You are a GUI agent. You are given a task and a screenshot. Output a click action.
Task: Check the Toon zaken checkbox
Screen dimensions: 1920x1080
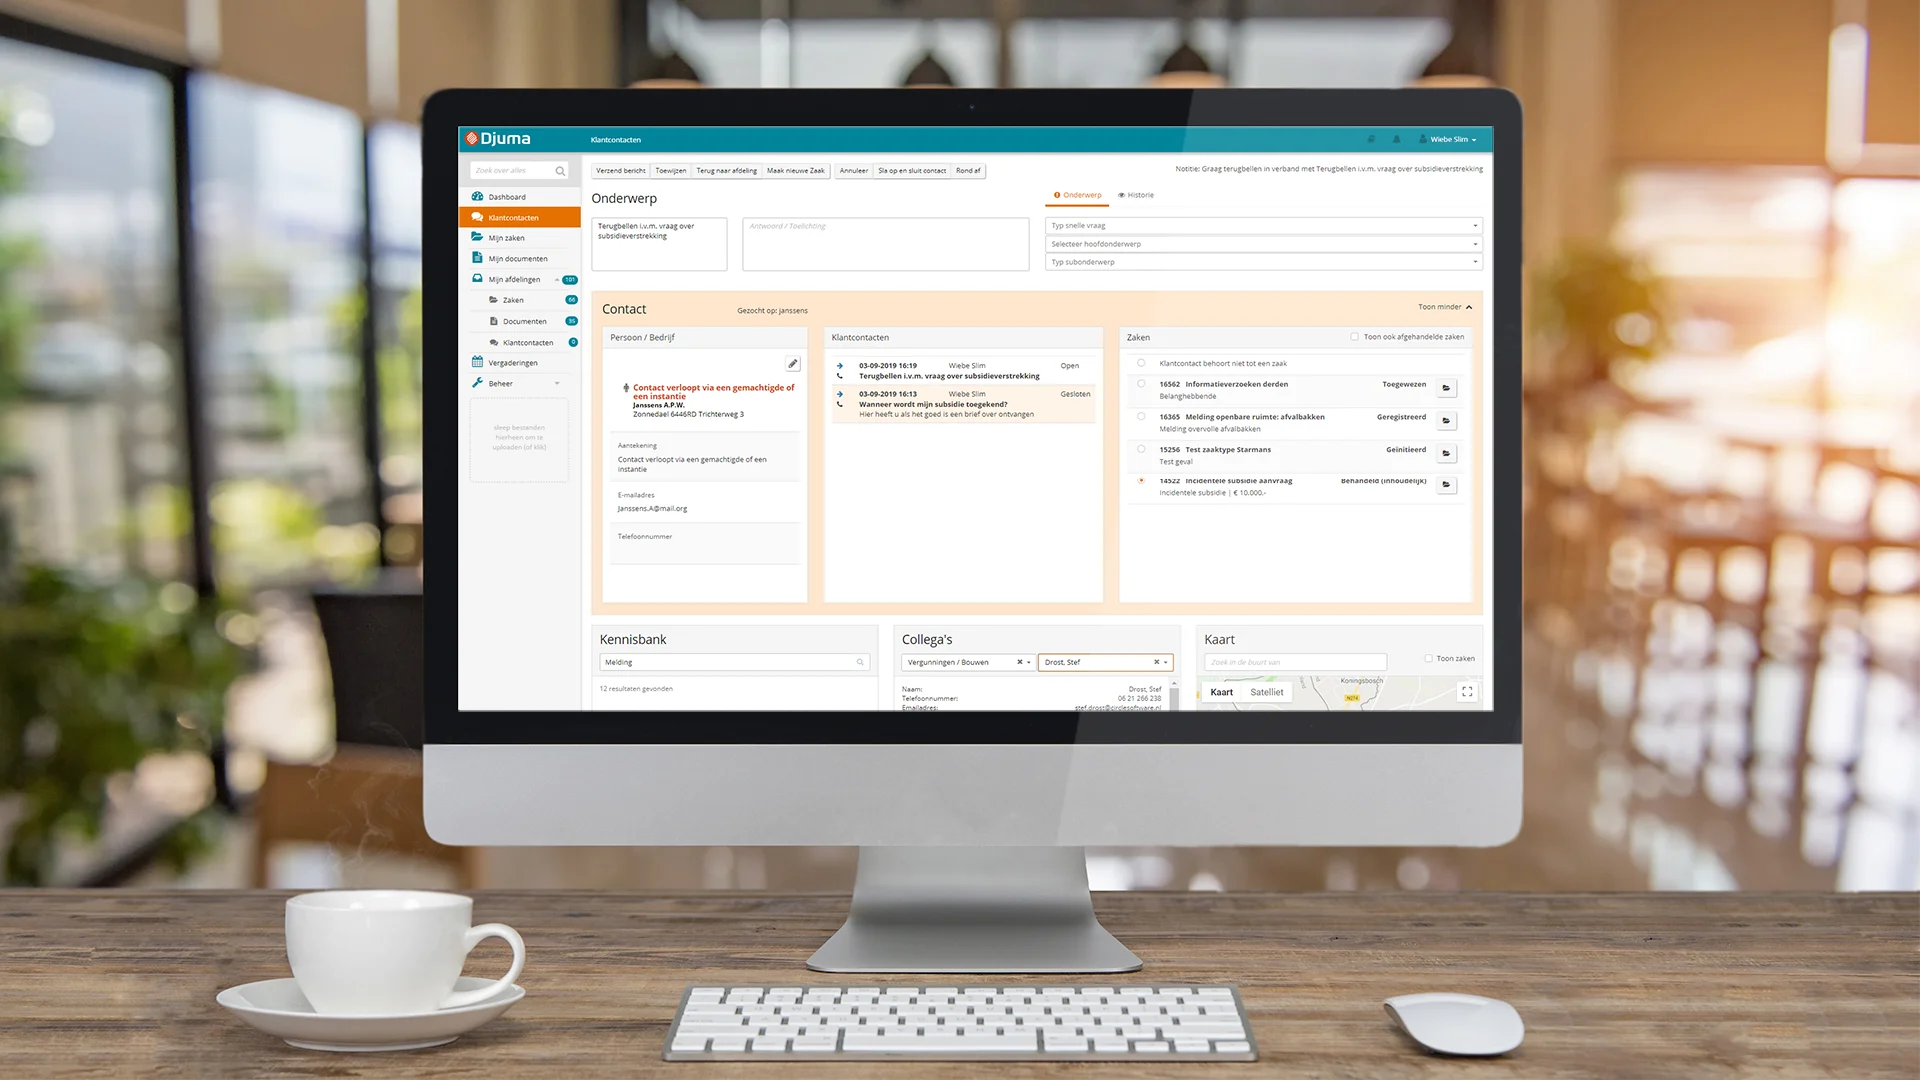click(x=1428, y=658)
